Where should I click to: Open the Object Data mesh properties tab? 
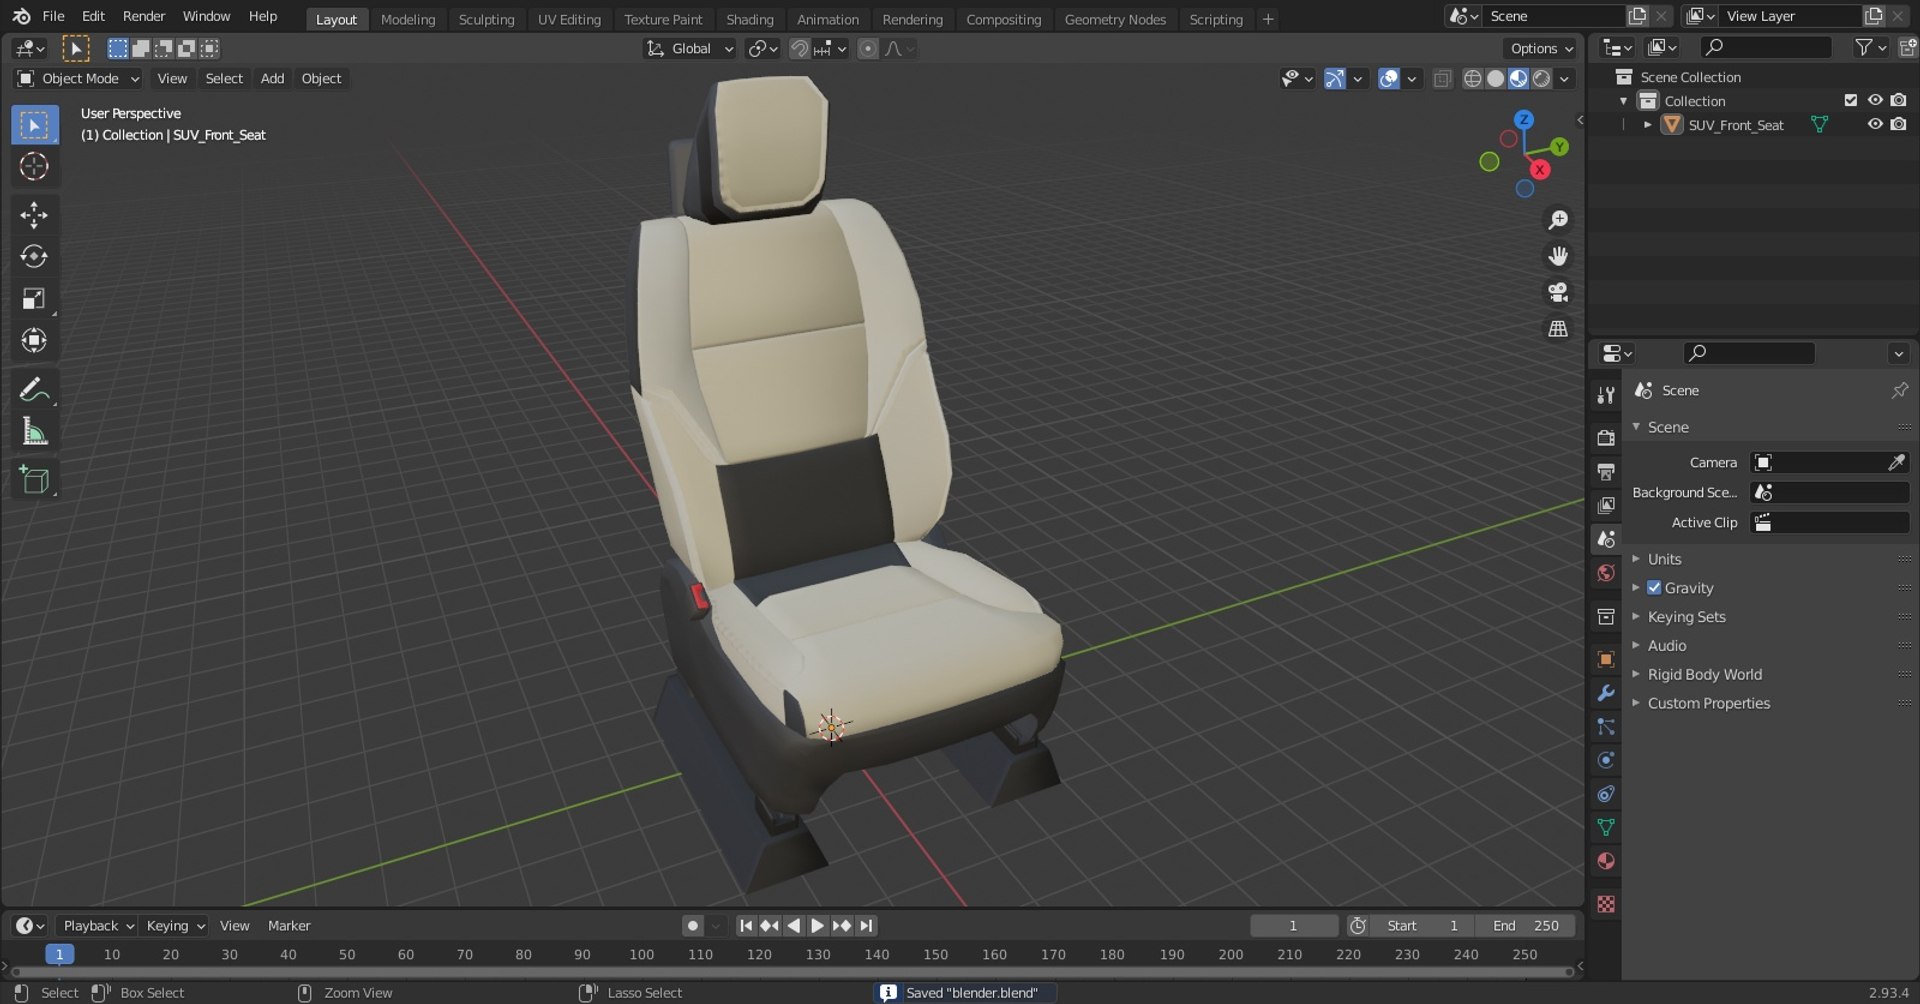(1606, 828)
